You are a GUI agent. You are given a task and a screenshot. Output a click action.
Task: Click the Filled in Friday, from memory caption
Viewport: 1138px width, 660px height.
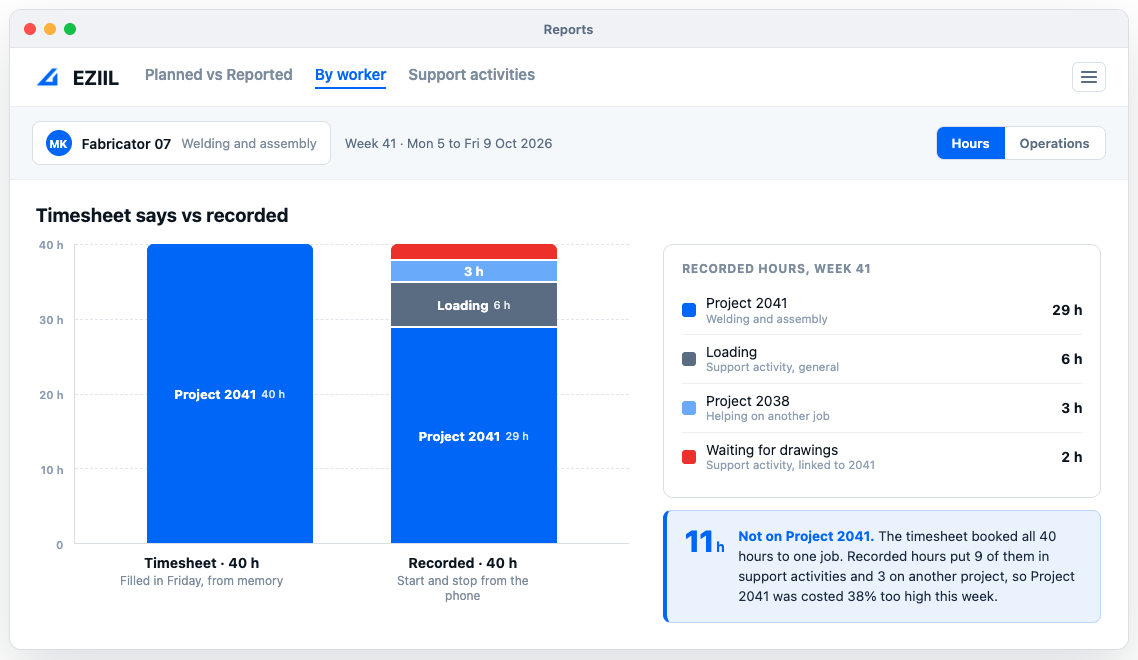point(202,581)
